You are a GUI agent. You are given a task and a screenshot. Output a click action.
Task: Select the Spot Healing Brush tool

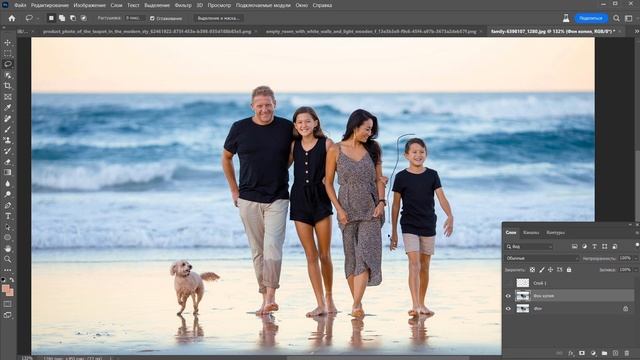click(x=8, y=118)
